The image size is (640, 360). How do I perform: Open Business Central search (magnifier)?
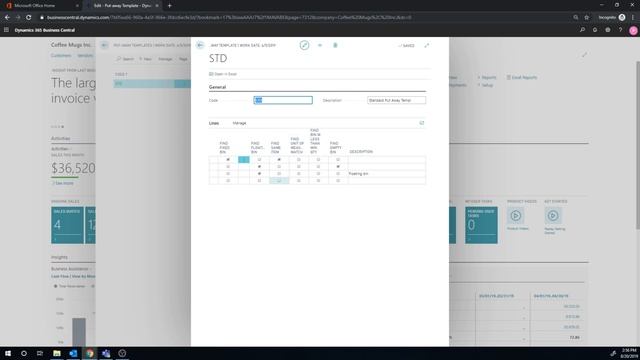pos(582,30)
